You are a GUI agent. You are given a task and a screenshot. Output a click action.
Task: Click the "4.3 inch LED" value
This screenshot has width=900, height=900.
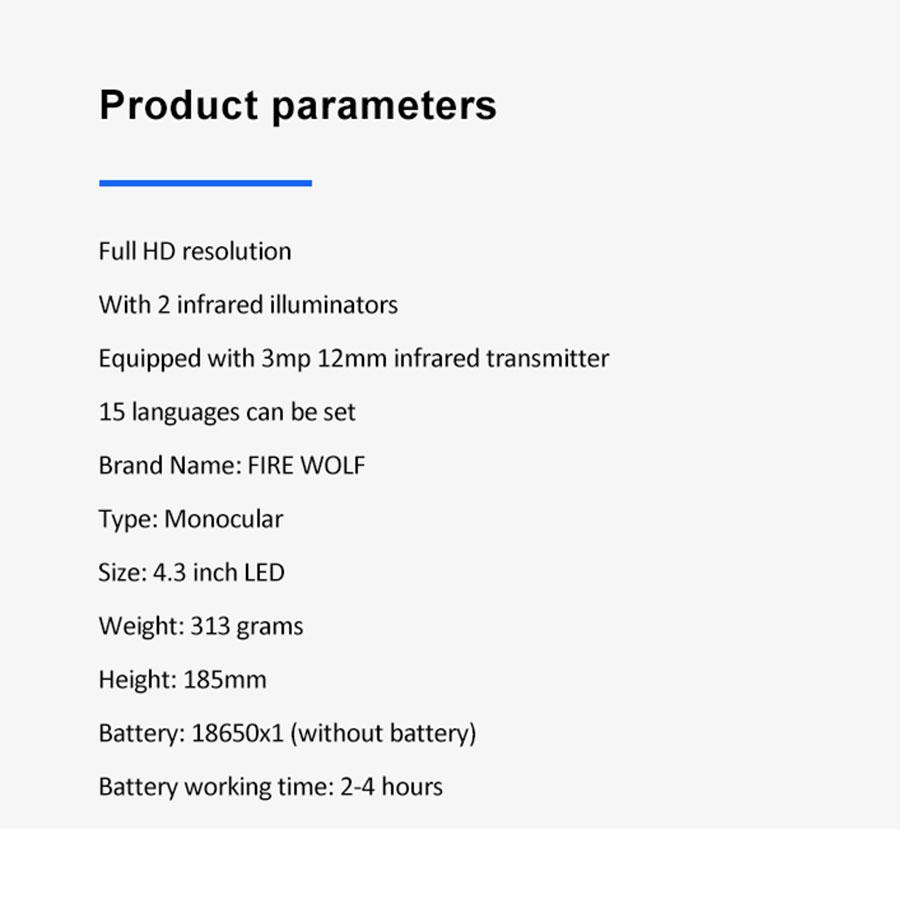coord(219,573)
